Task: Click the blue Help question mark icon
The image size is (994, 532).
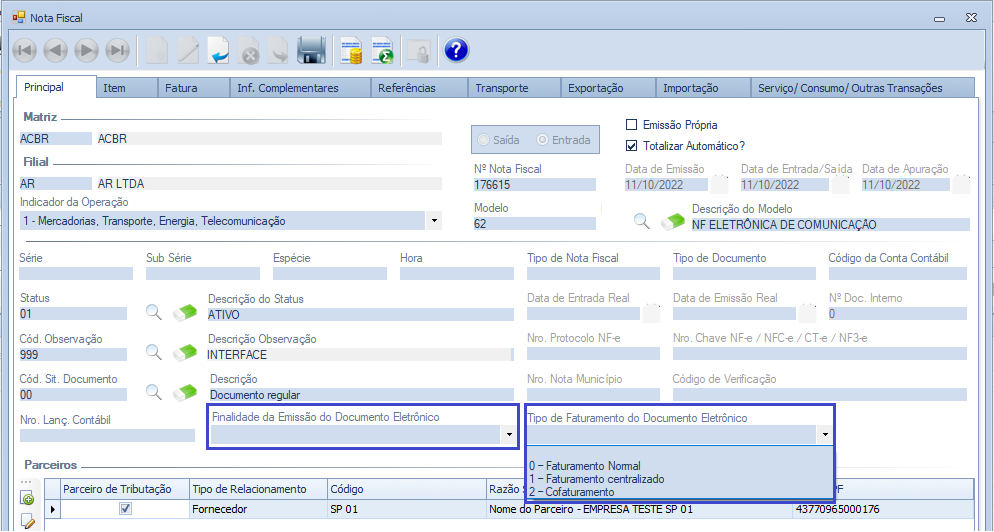Action: tap(456, 50)
